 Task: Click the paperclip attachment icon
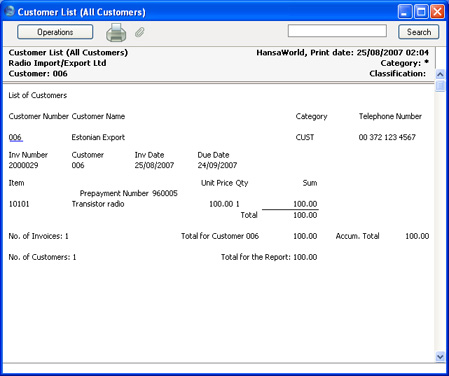tap(140, 32)
